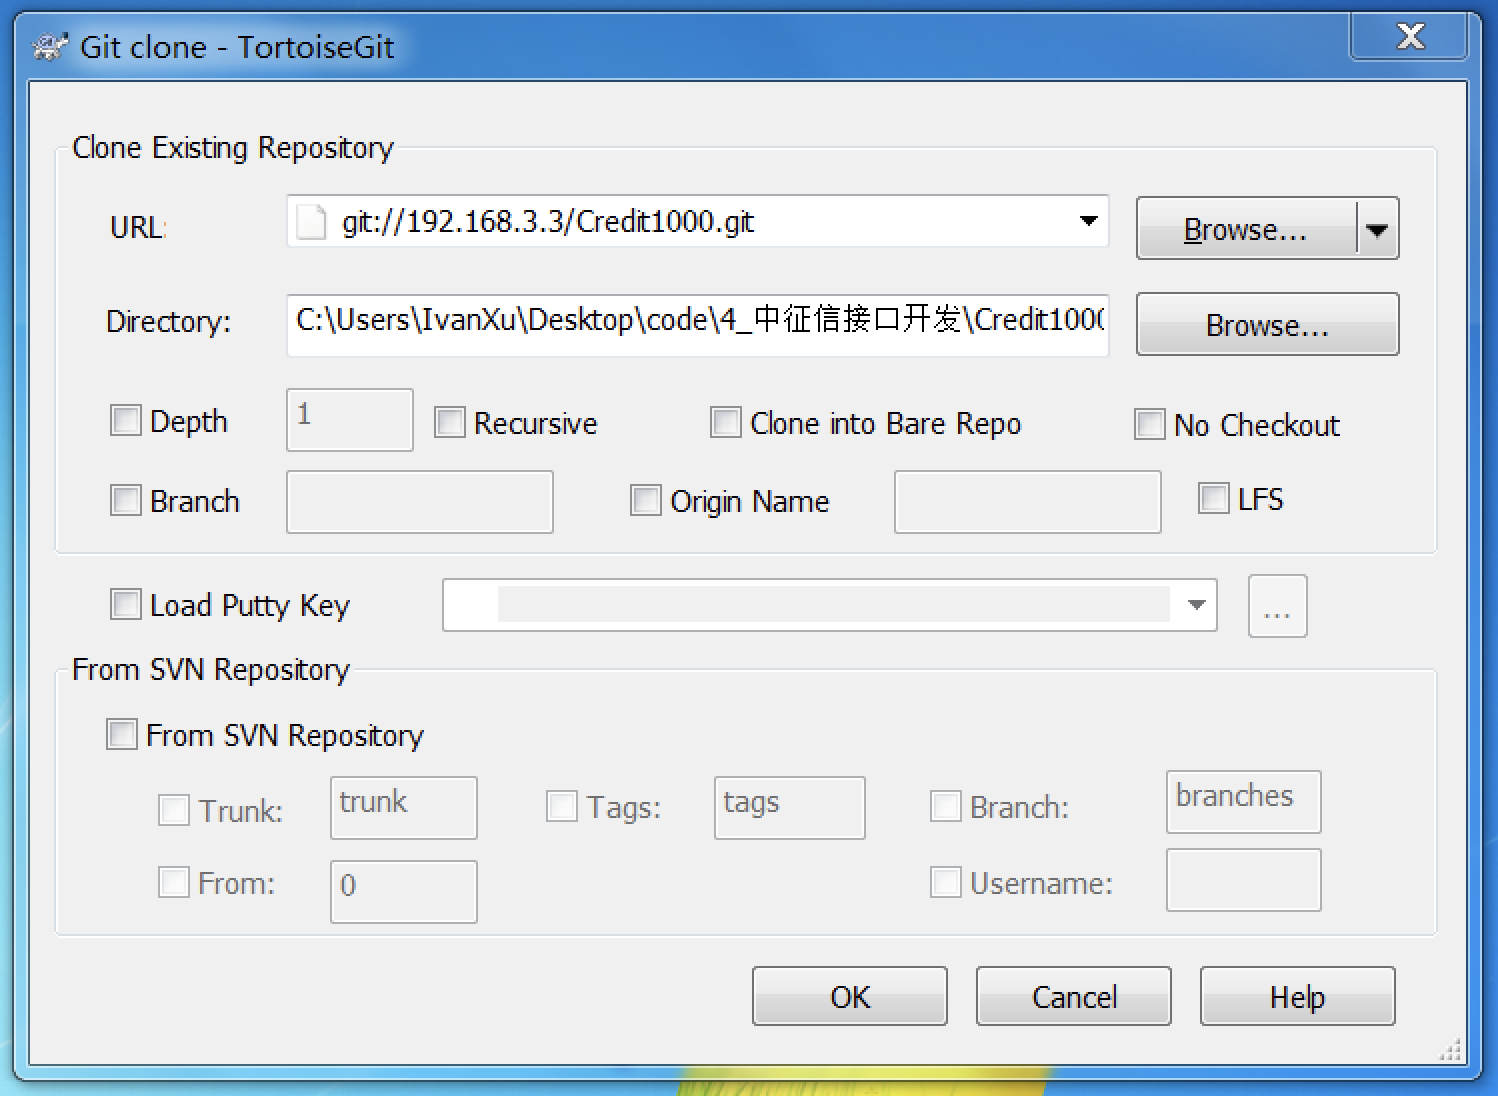Image resolution: width=1498 pixels, height=1096 pixels.
Task: Click the Directory path field
Action: tap(698, 324)
